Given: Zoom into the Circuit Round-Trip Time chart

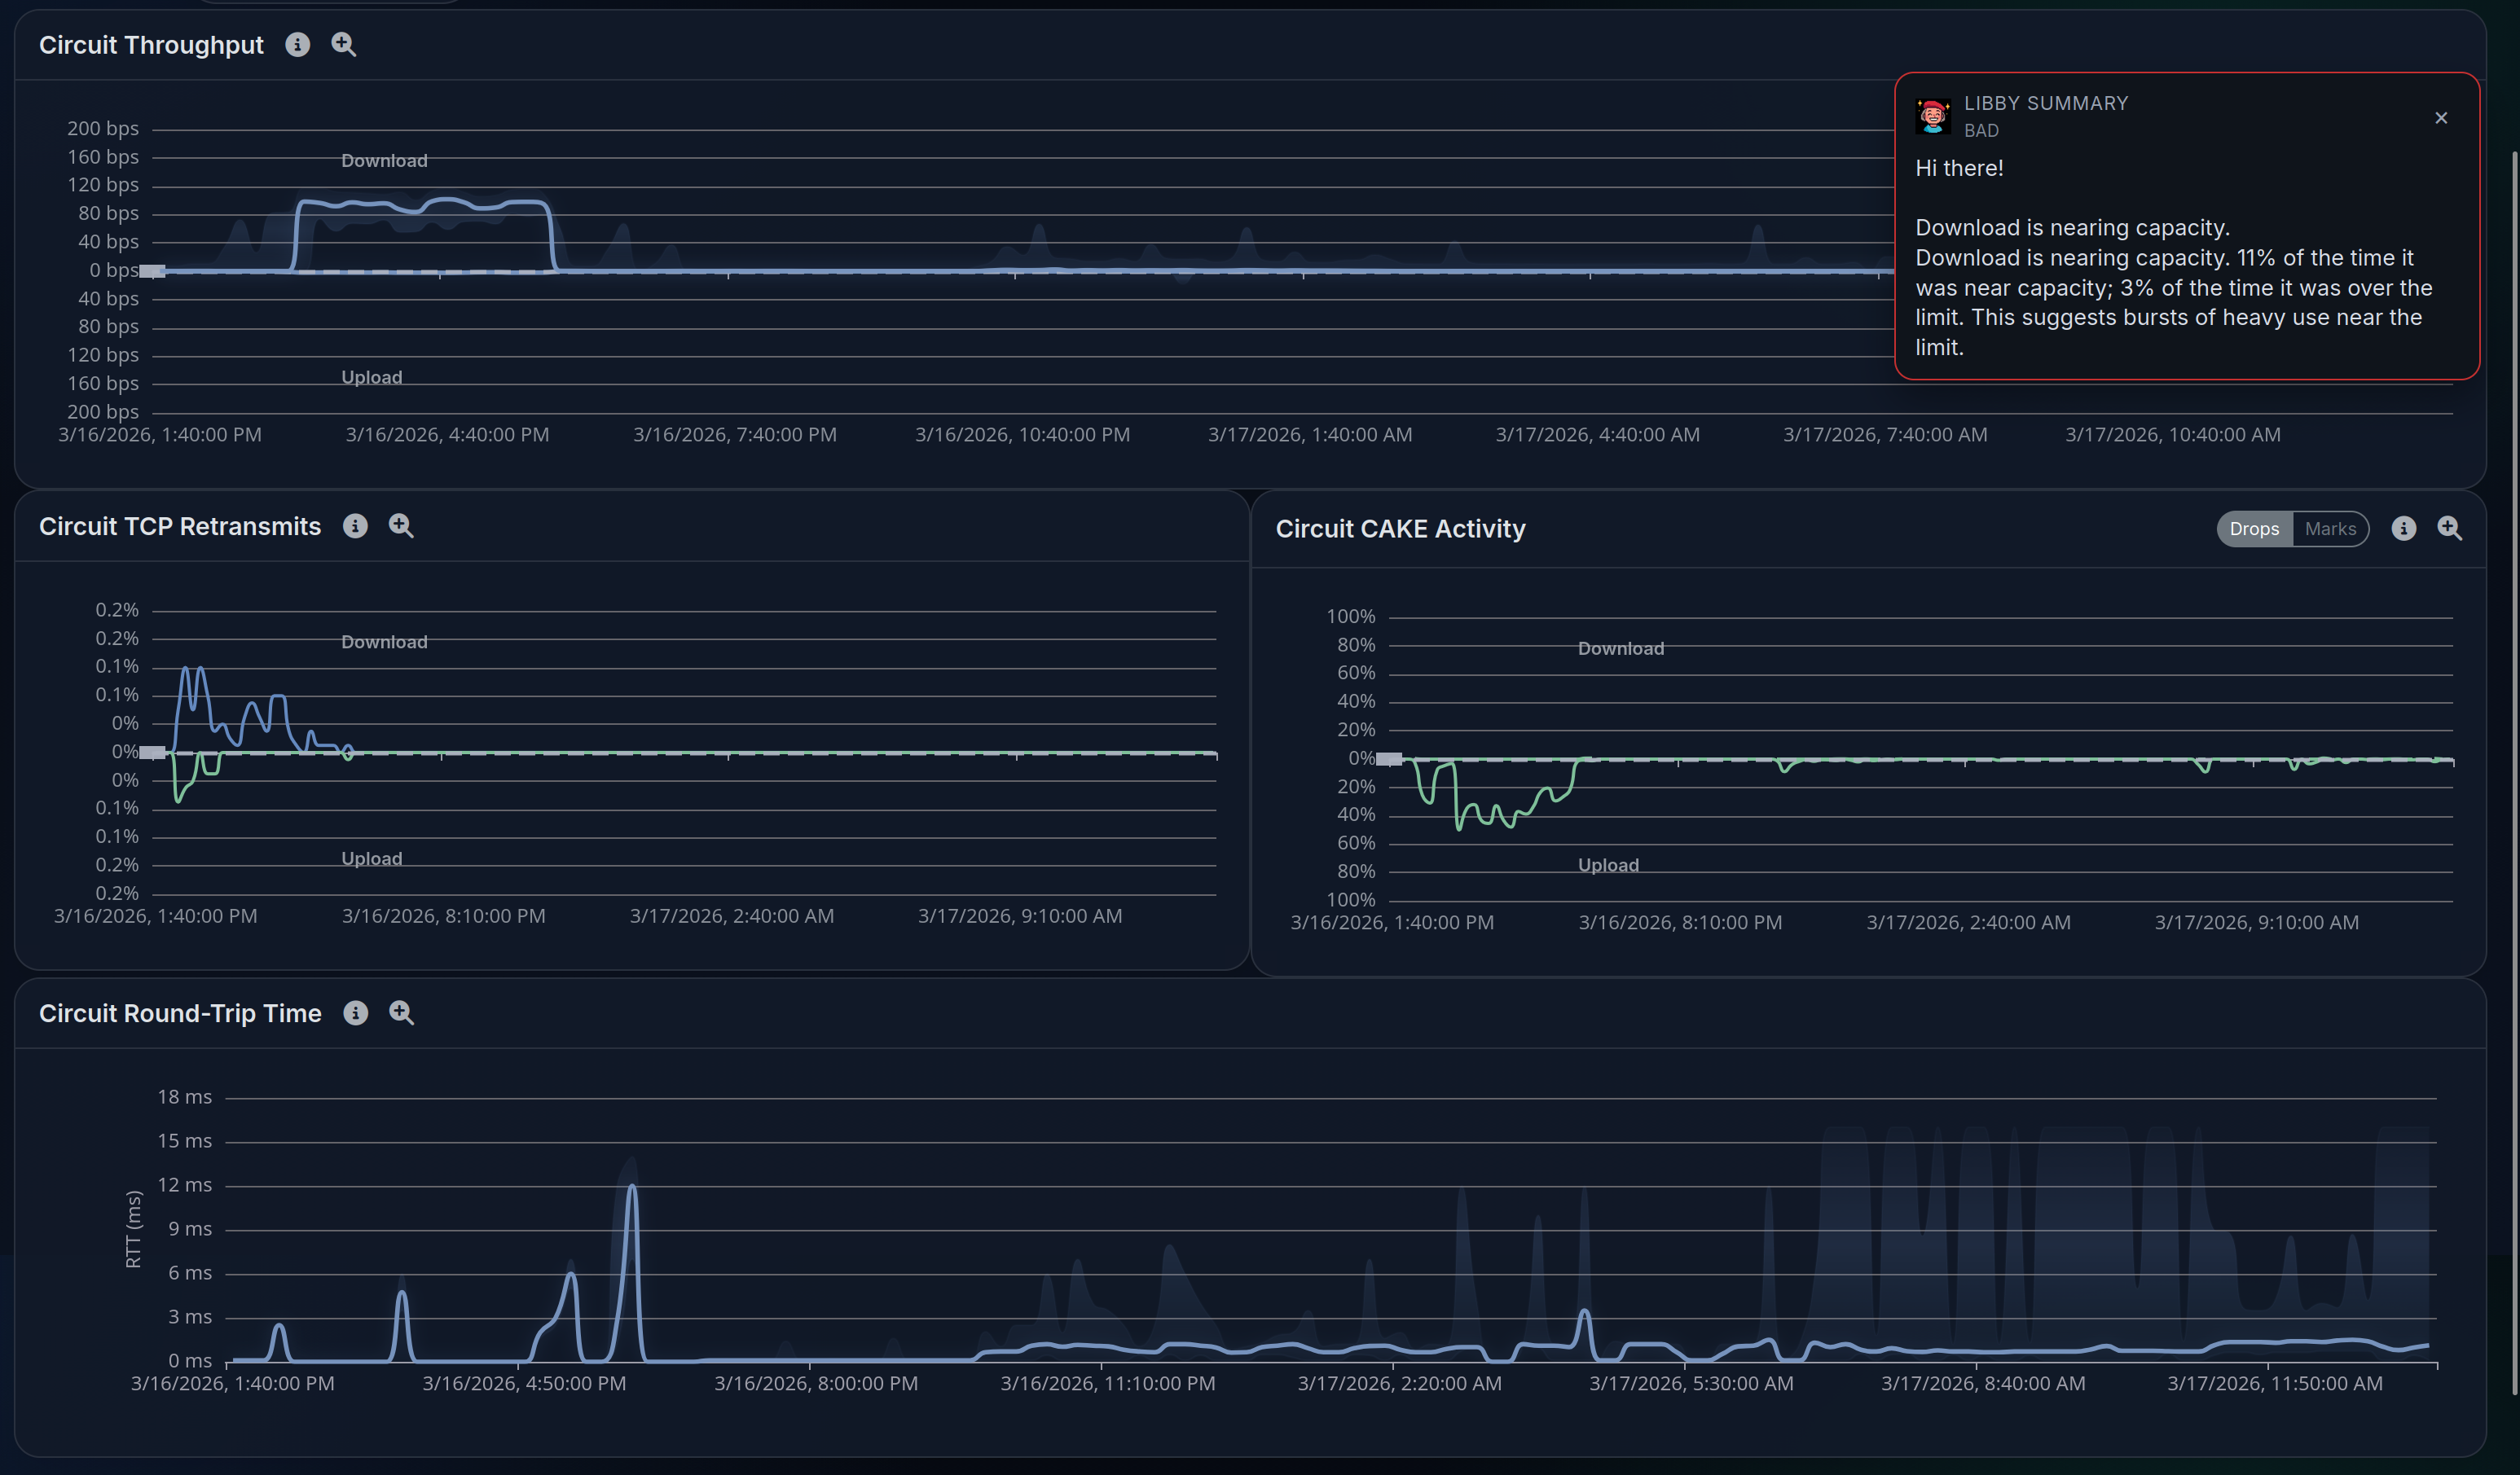Looking at the screenshot, I should click(401, 1013).
